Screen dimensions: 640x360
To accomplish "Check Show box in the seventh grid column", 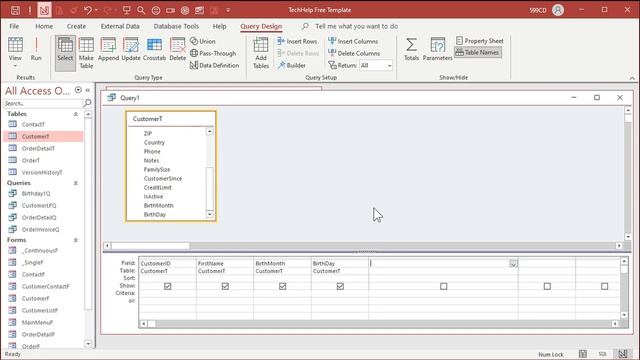I will 604,286.
